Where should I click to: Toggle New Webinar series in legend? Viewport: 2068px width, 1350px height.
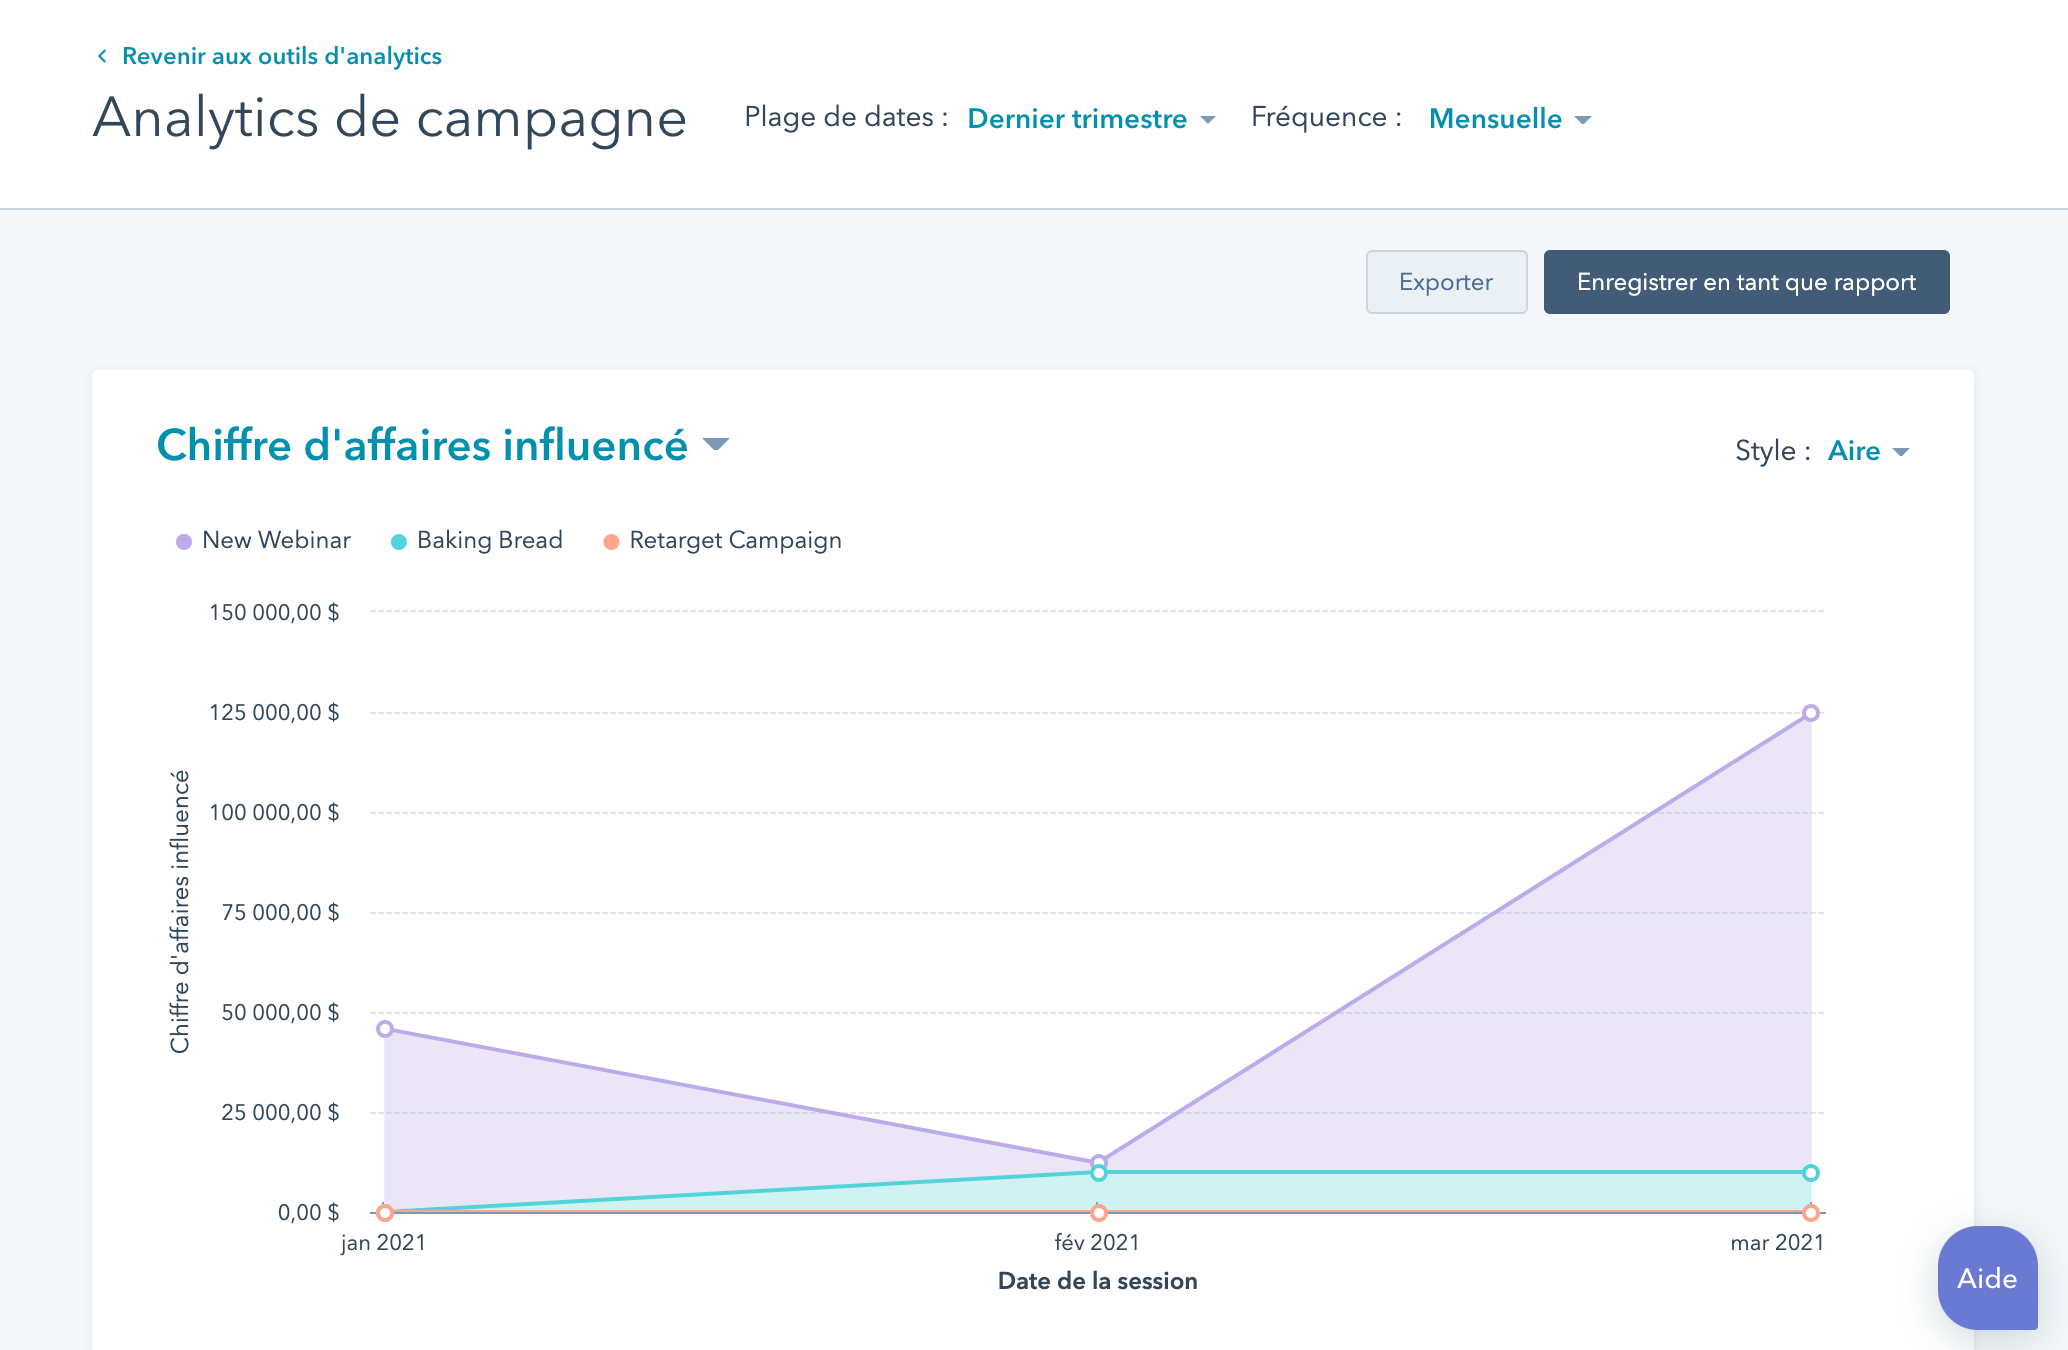coord(276,540)
